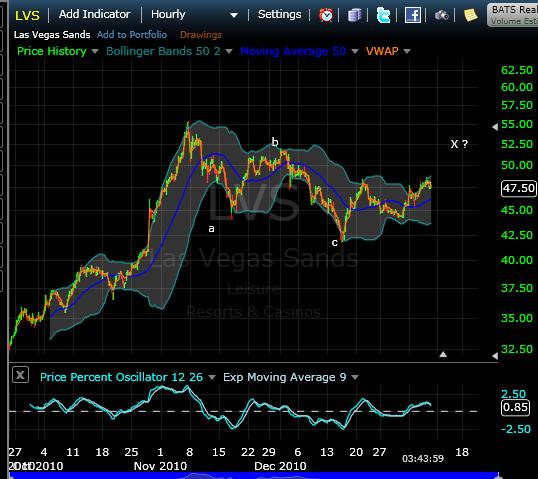Expand Price Percent Oscillator 12 26 dropdown
Image resolution: width=538 pixels, height=479 pixels.
tap(212, 377)
